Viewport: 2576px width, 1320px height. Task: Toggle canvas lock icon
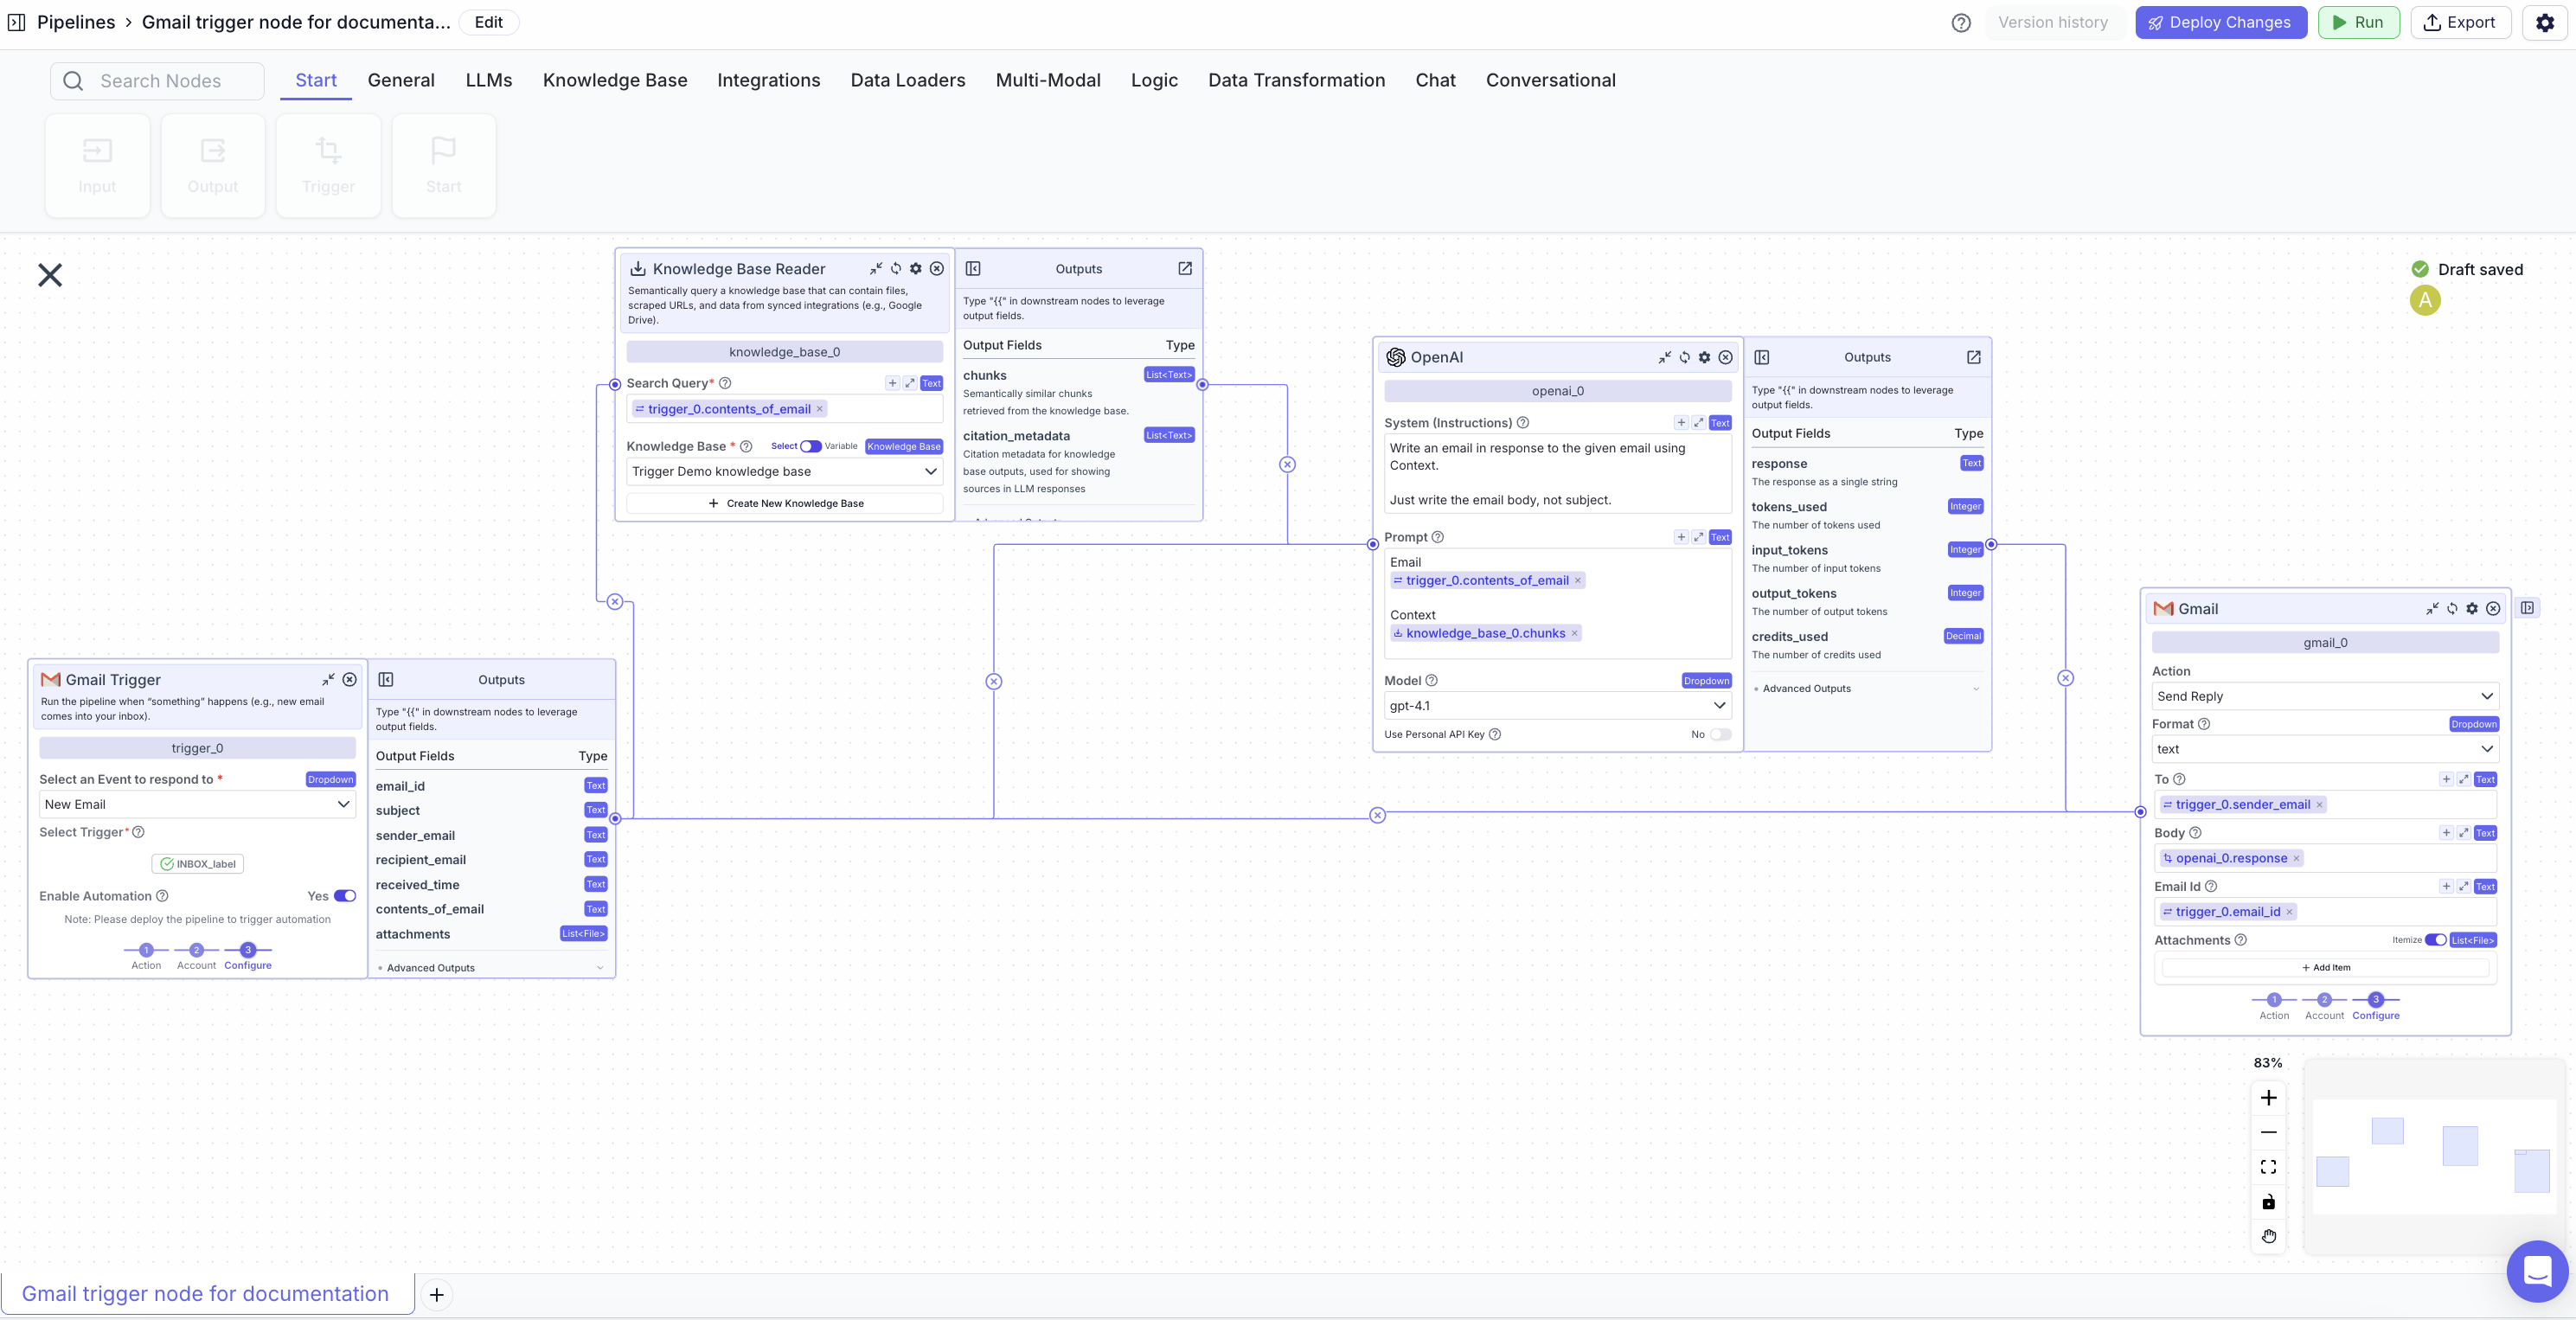2268,1202
